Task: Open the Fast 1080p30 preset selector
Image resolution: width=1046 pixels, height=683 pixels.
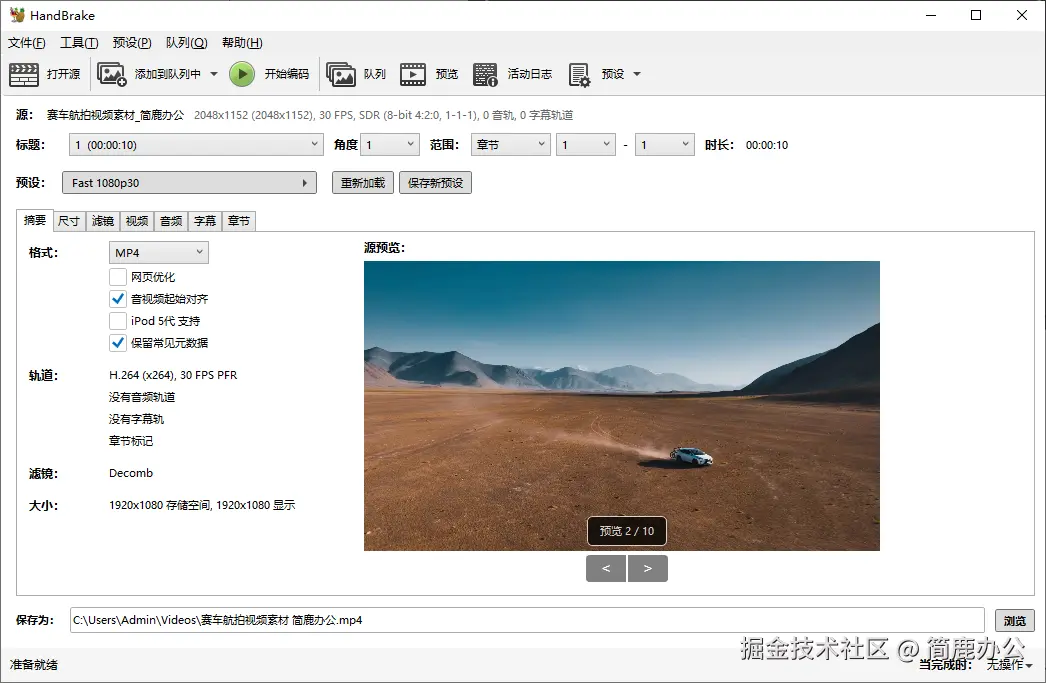Action: tap(189, 183)
